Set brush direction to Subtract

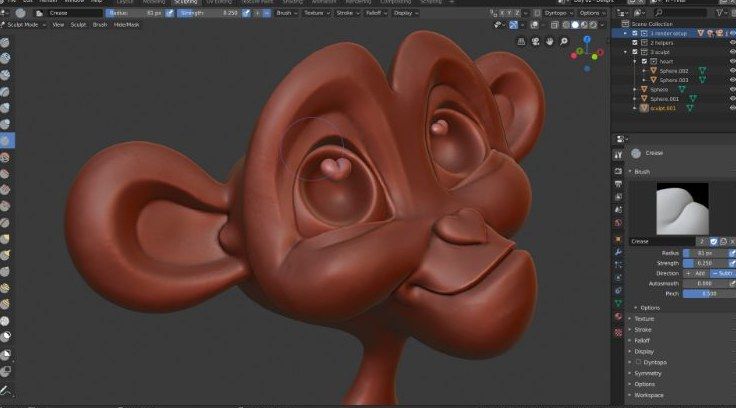click(x=723, y=273)
